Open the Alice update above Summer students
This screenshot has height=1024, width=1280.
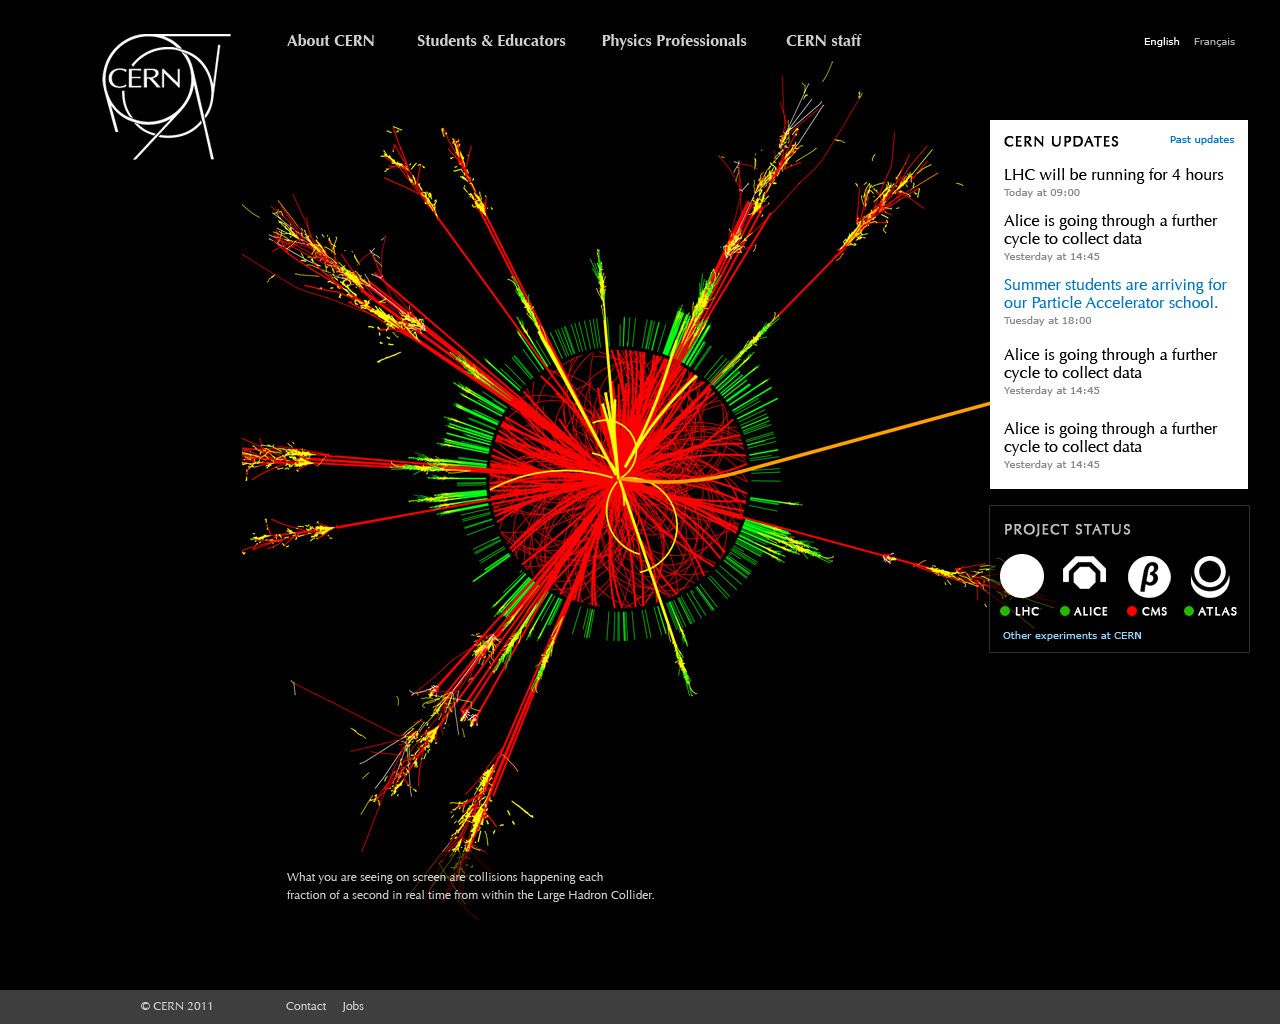(1111, 230)
